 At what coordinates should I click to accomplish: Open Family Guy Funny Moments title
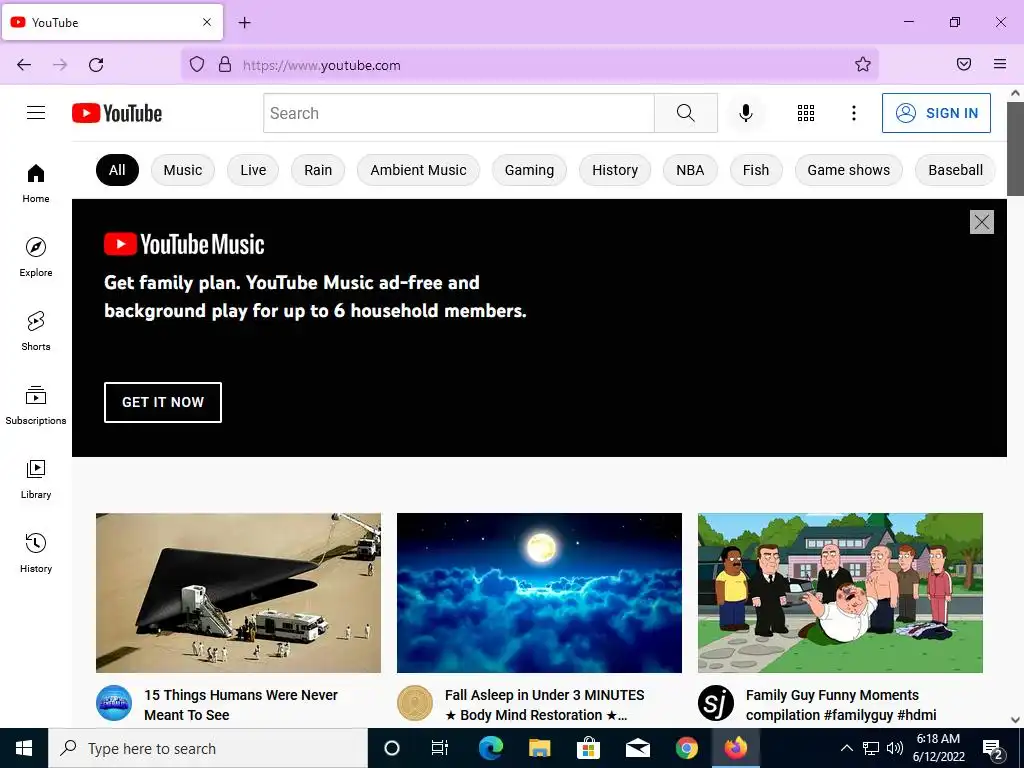click(841, 705)
